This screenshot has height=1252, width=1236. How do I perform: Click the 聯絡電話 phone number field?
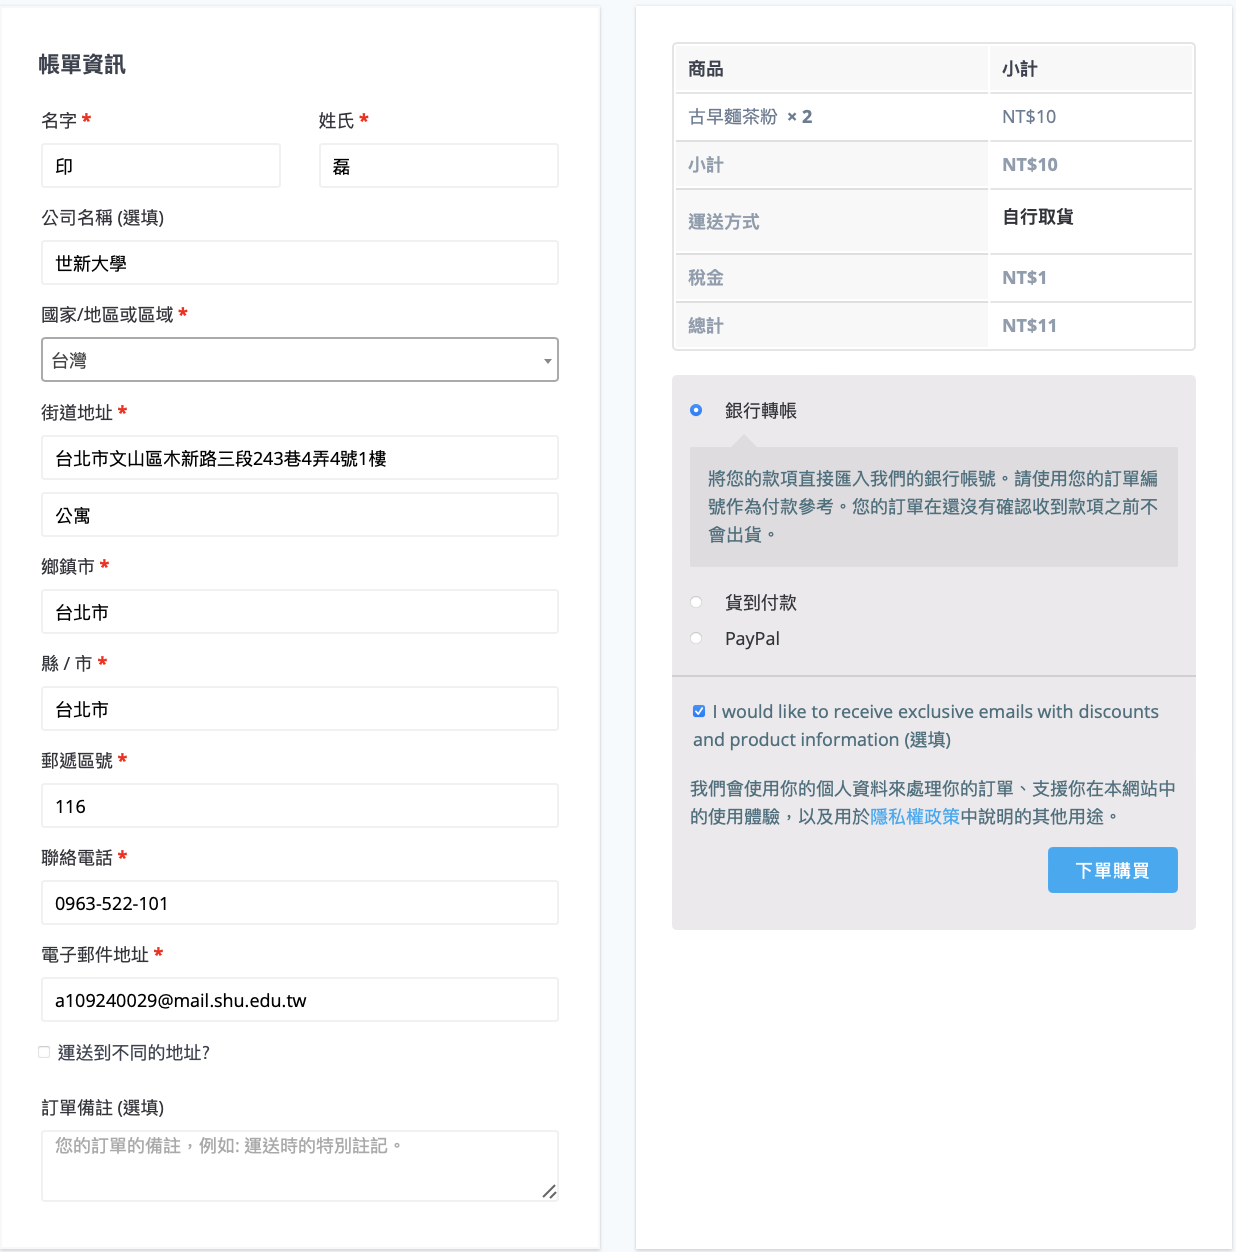pyautogui.click(x=299, y=903)
